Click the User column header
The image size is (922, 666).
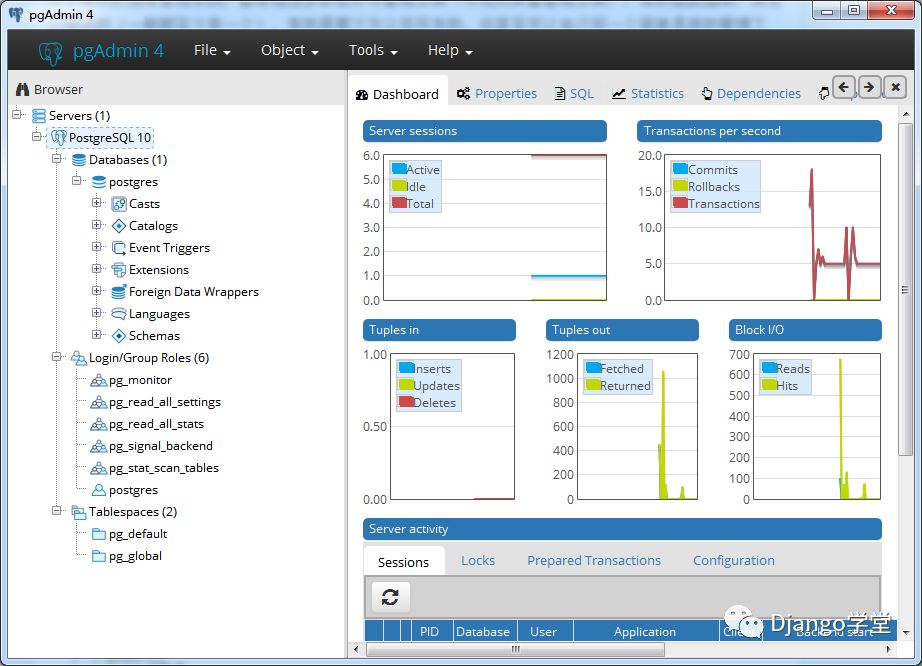pyautogui.click(x=543, y=632)
